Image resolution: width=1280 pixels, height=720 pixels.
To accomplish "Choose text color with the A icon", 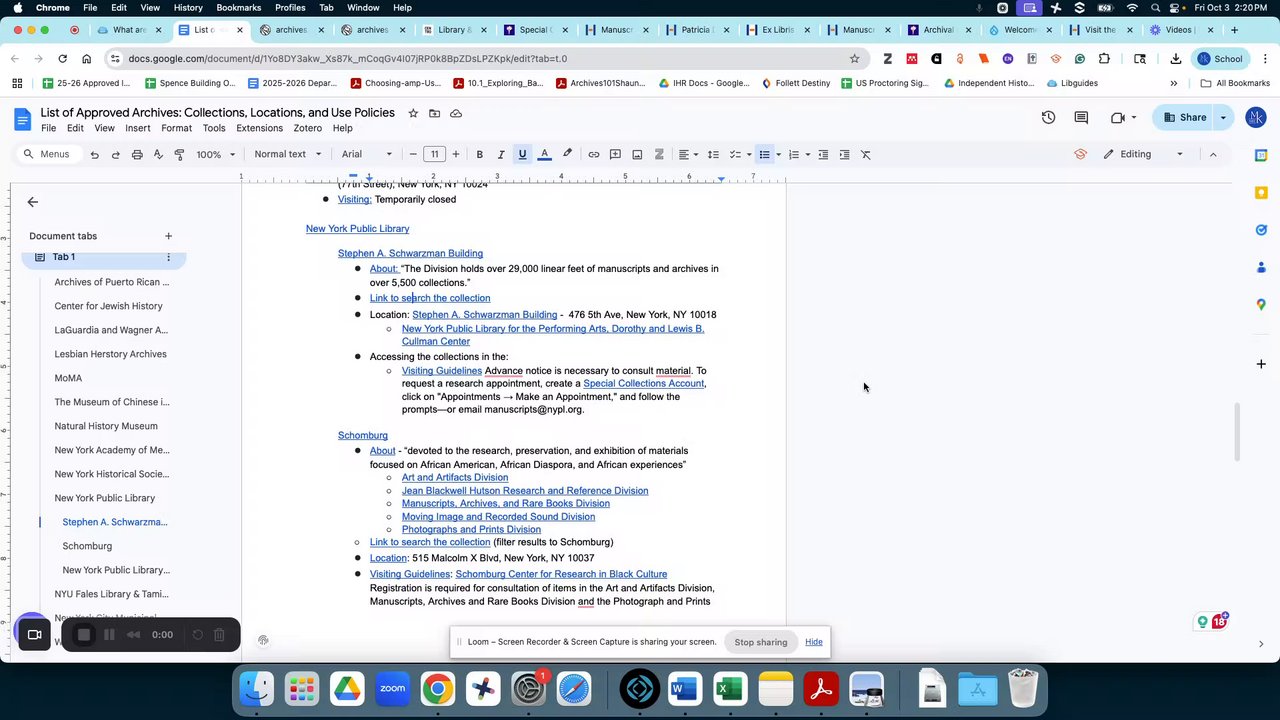I will point(544,155).
